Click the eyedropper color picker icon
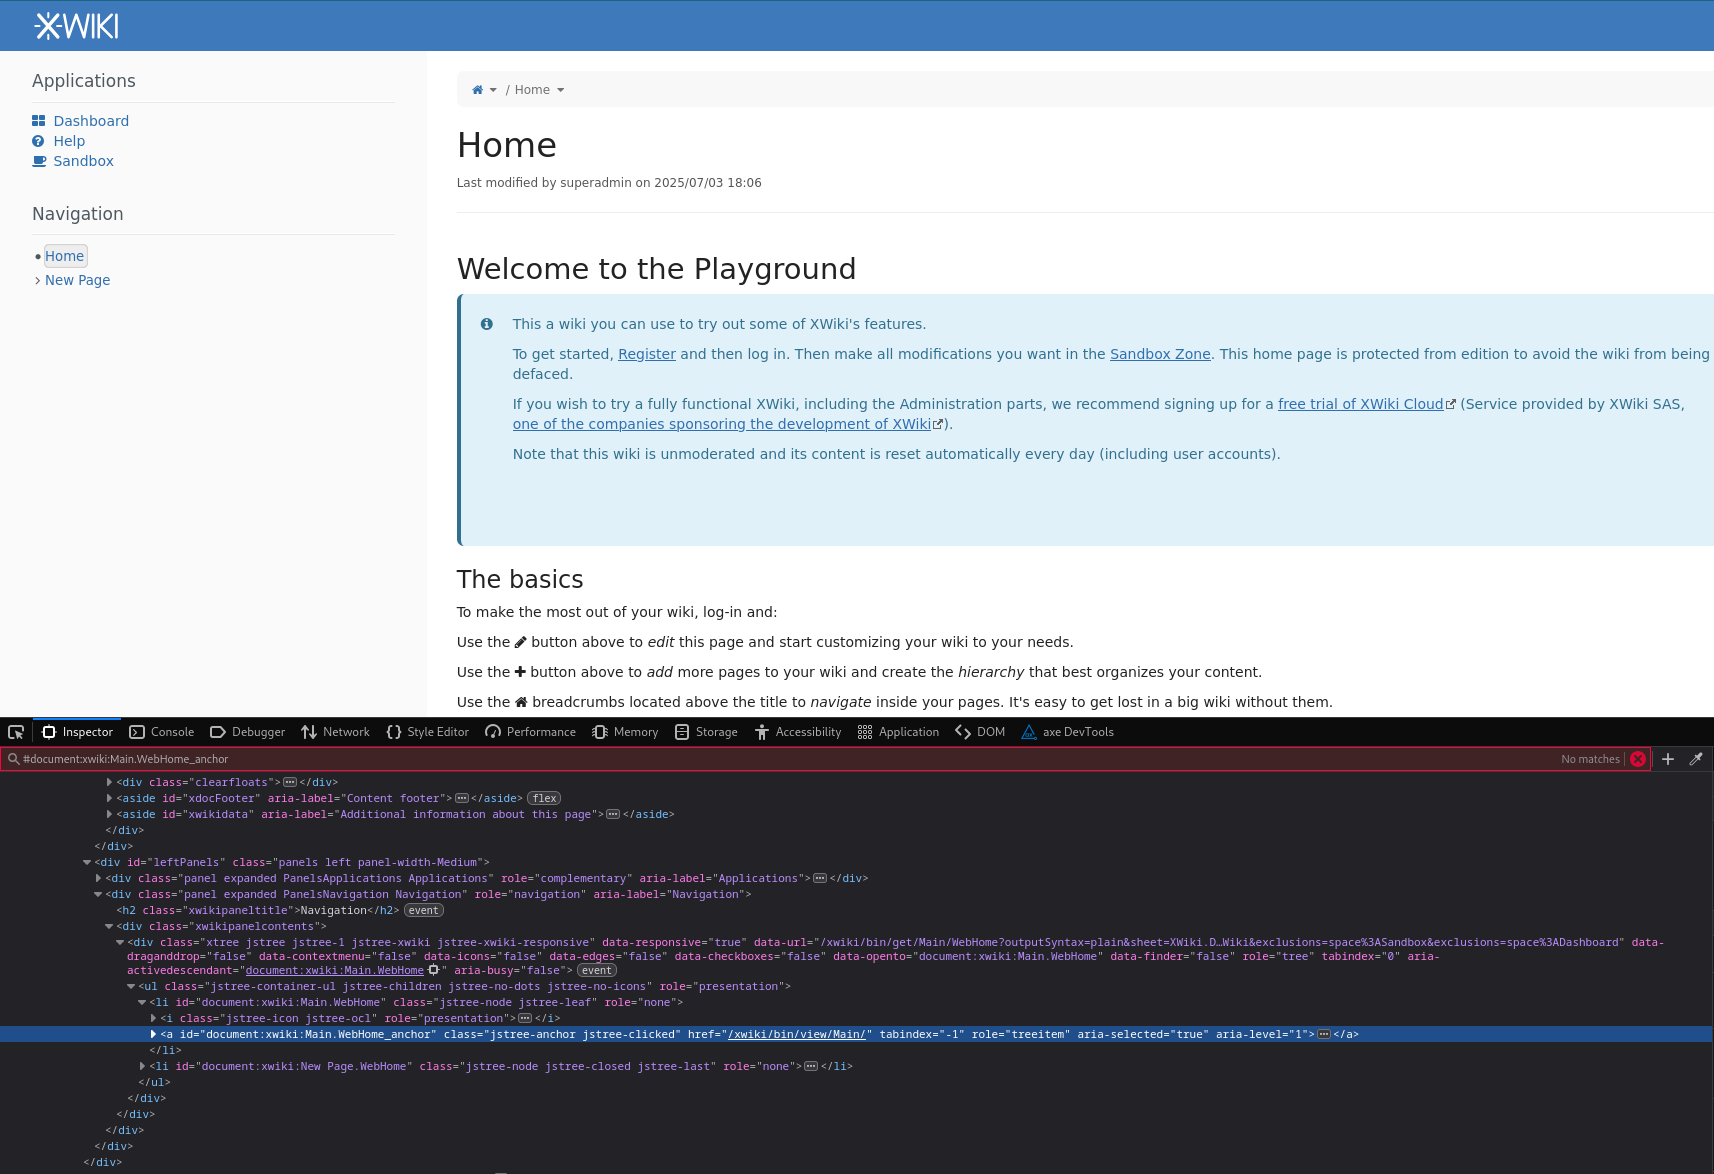 point(1696,759)
